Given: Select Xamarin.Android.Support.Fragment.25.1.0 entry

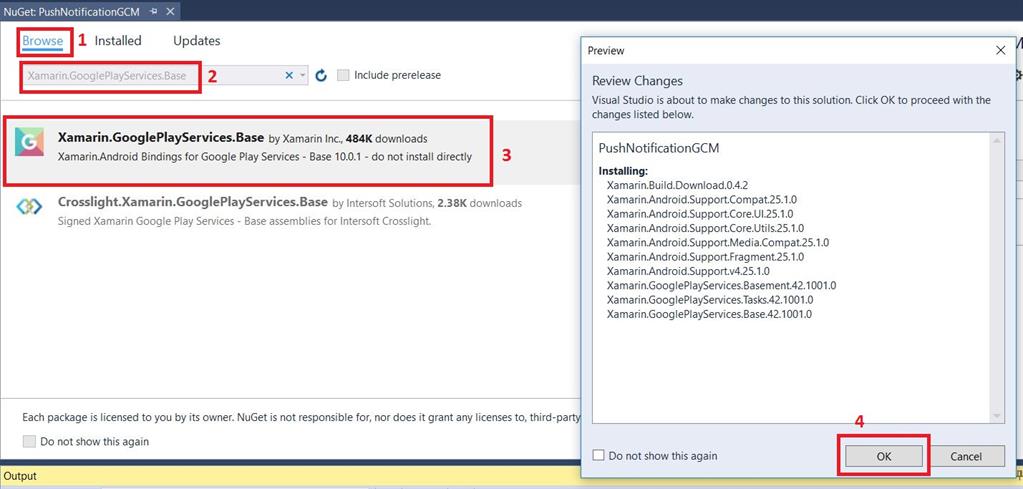Looking at the screenshot, I should (705, 256).
